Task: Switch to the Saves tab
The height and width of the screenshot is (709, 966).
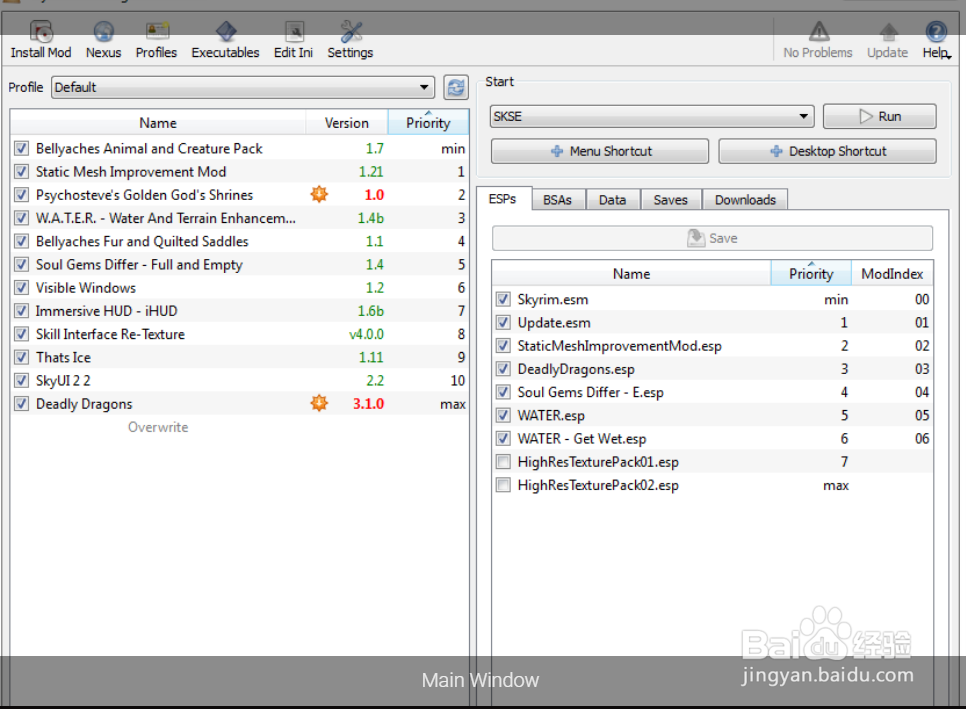Action: point(670,200)
